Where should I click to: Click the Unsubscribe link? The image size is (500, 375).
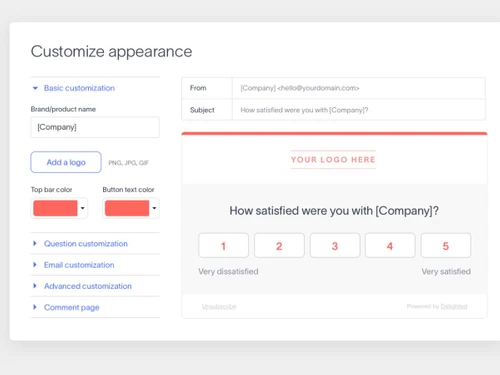point(219,306)
